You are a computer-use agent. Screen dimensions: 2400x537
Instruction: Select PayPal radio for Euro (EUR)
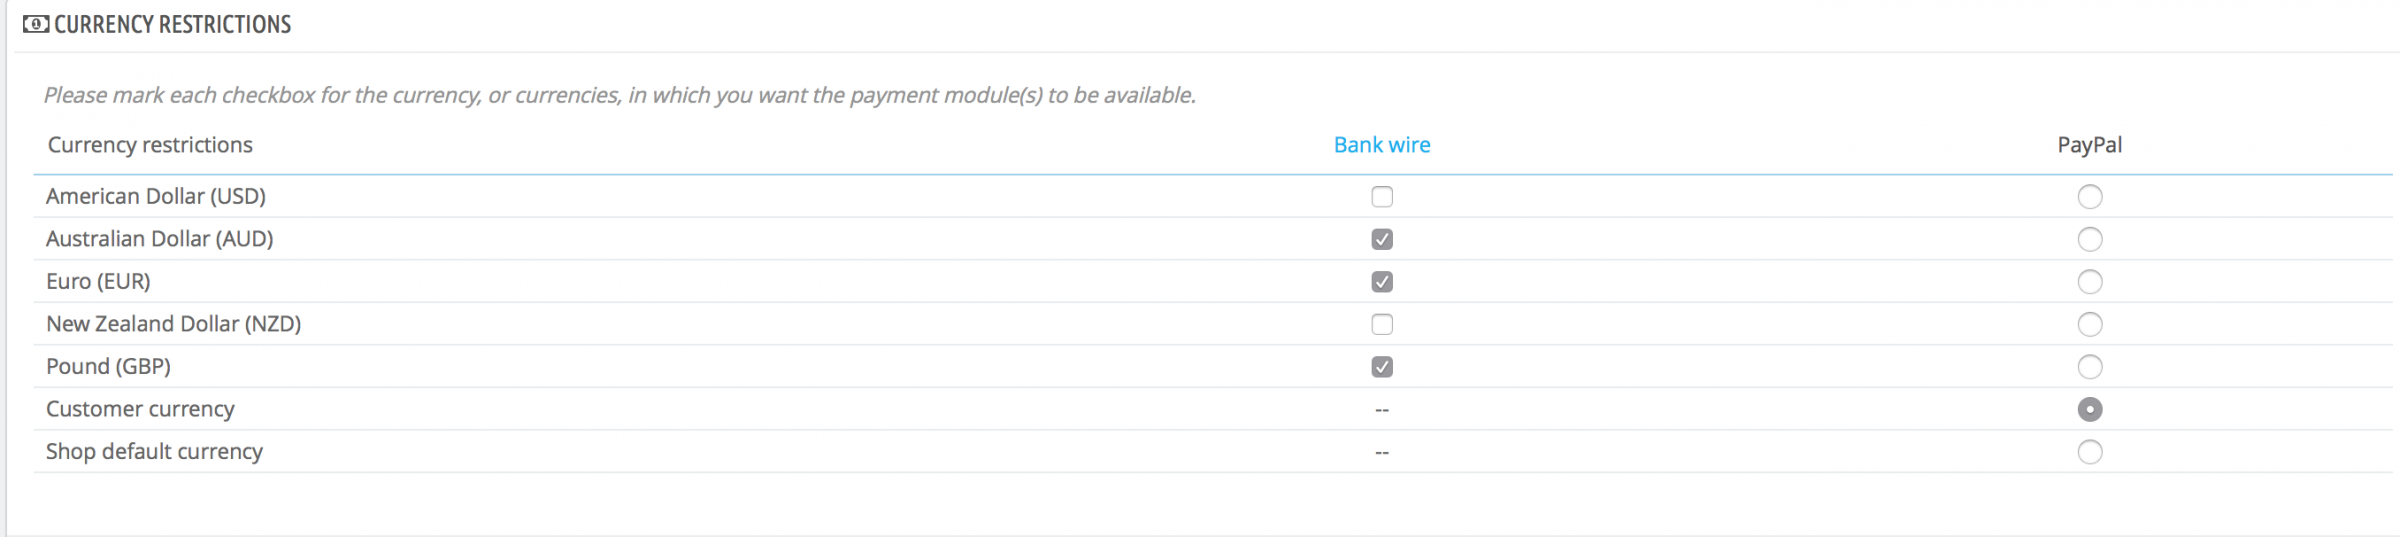(x=2090, y=282)
